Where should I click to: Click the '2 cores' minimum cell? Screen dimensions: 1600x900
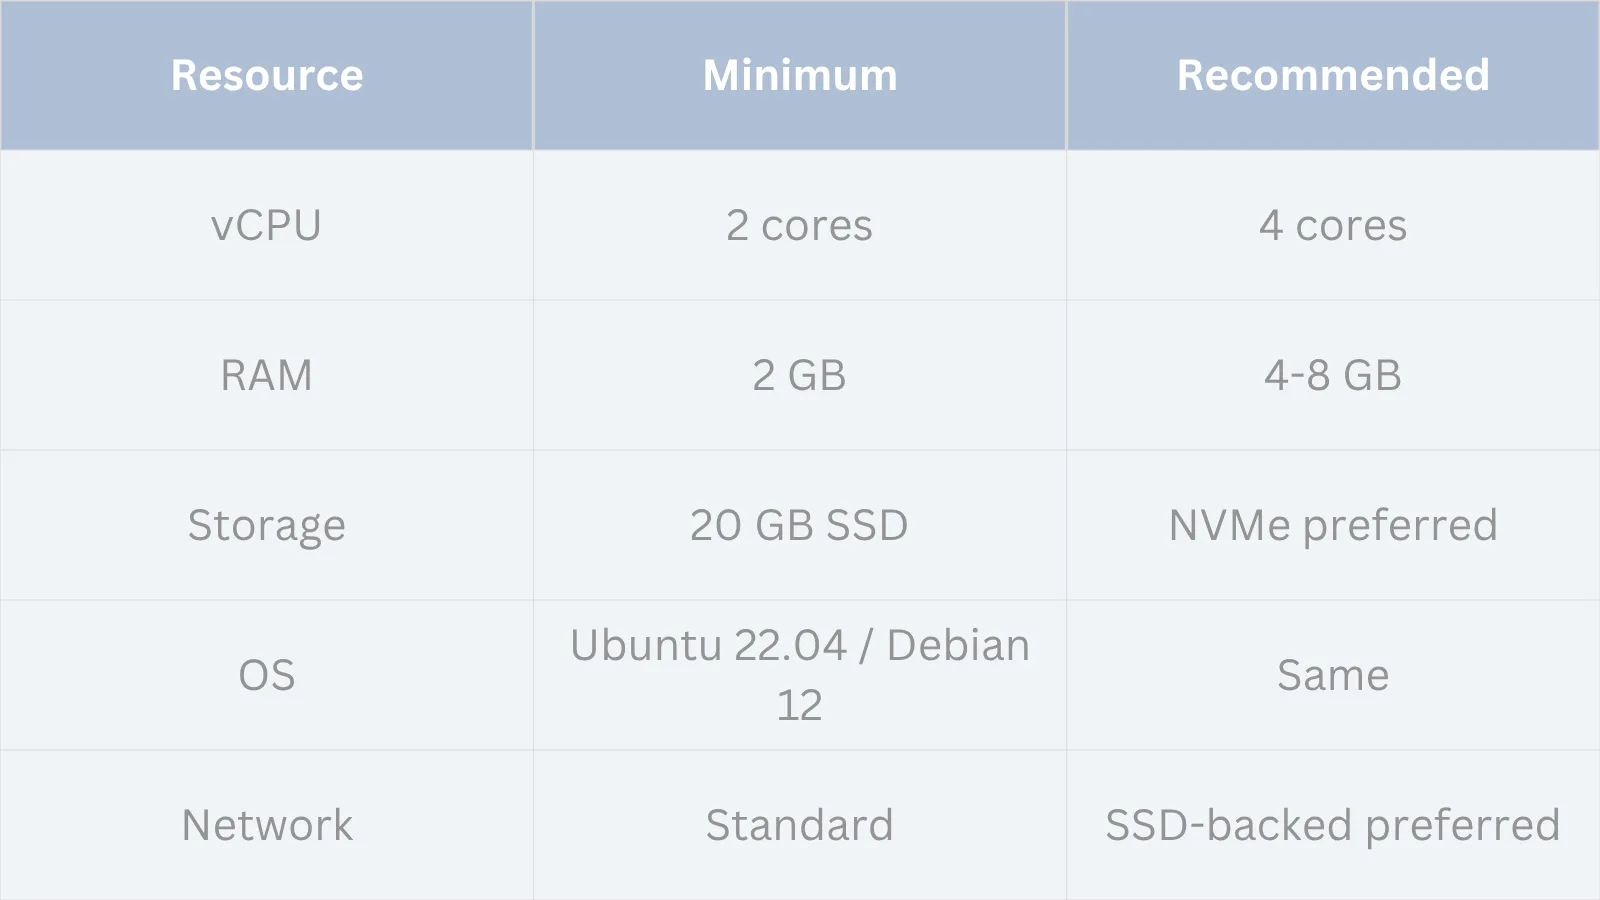click(800, 226)
